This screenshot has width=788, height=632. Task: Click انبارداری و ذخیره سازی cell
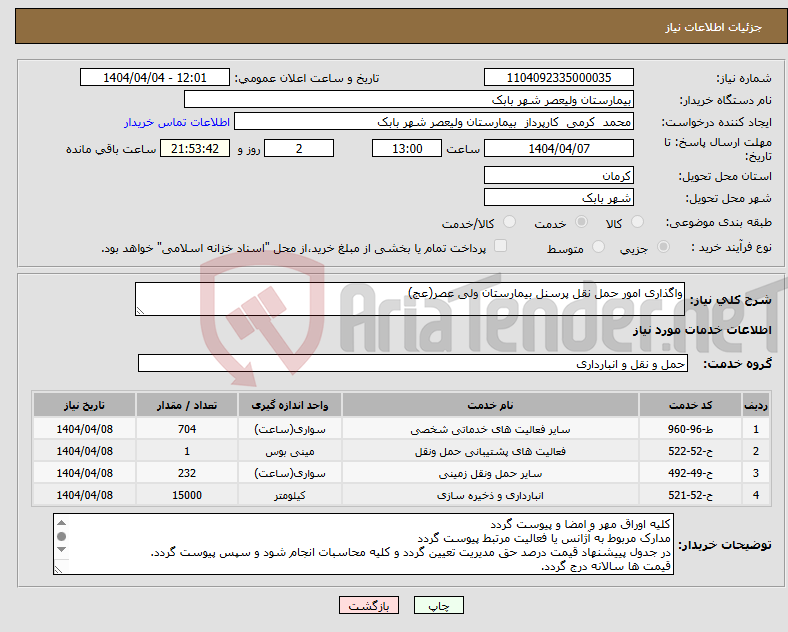coord(490,495)
